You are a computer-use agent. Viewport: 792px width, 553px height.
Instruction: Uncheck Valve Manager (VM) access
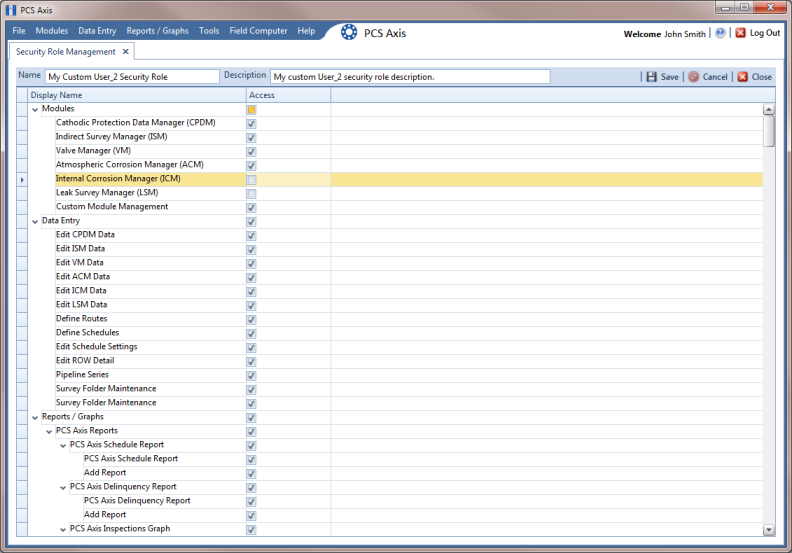(x=252, y=152)
